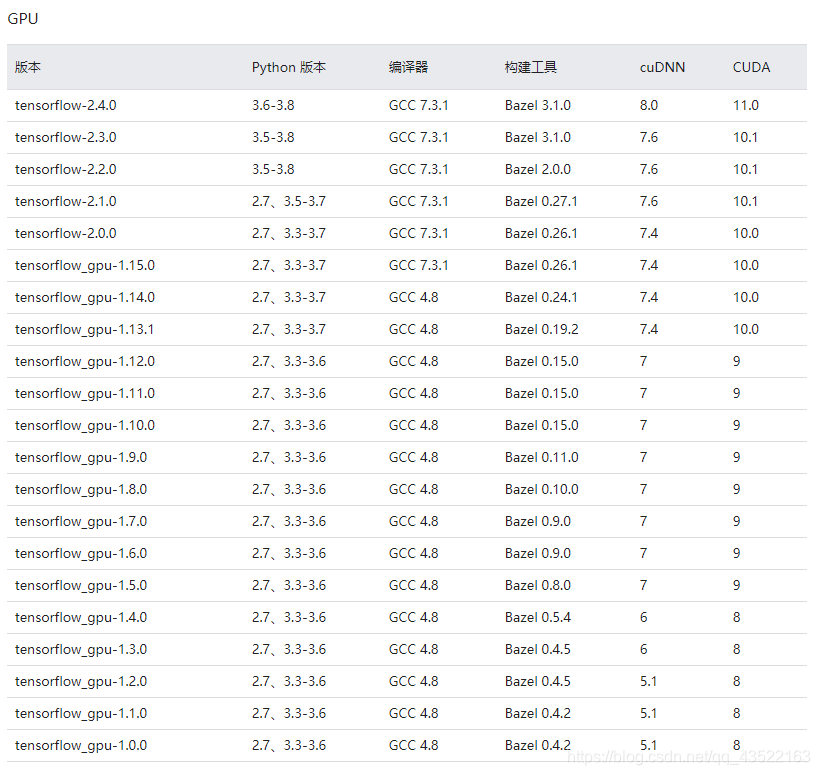820x775 pixels.
Task: Click the Bazel 0.10.0 cell
Action: click(x=542, y=489)
